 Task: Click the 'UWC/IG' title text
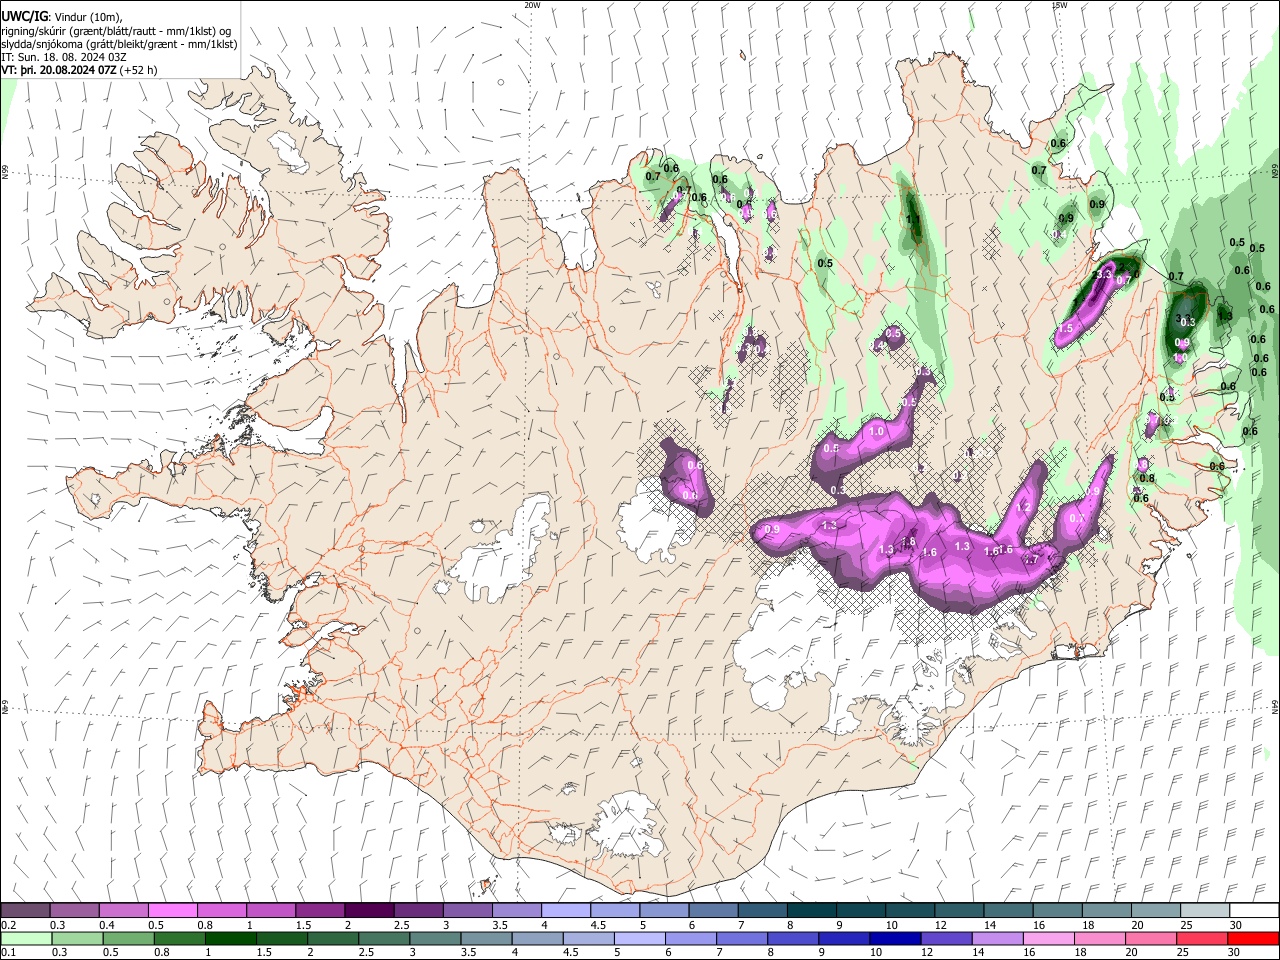24,16
